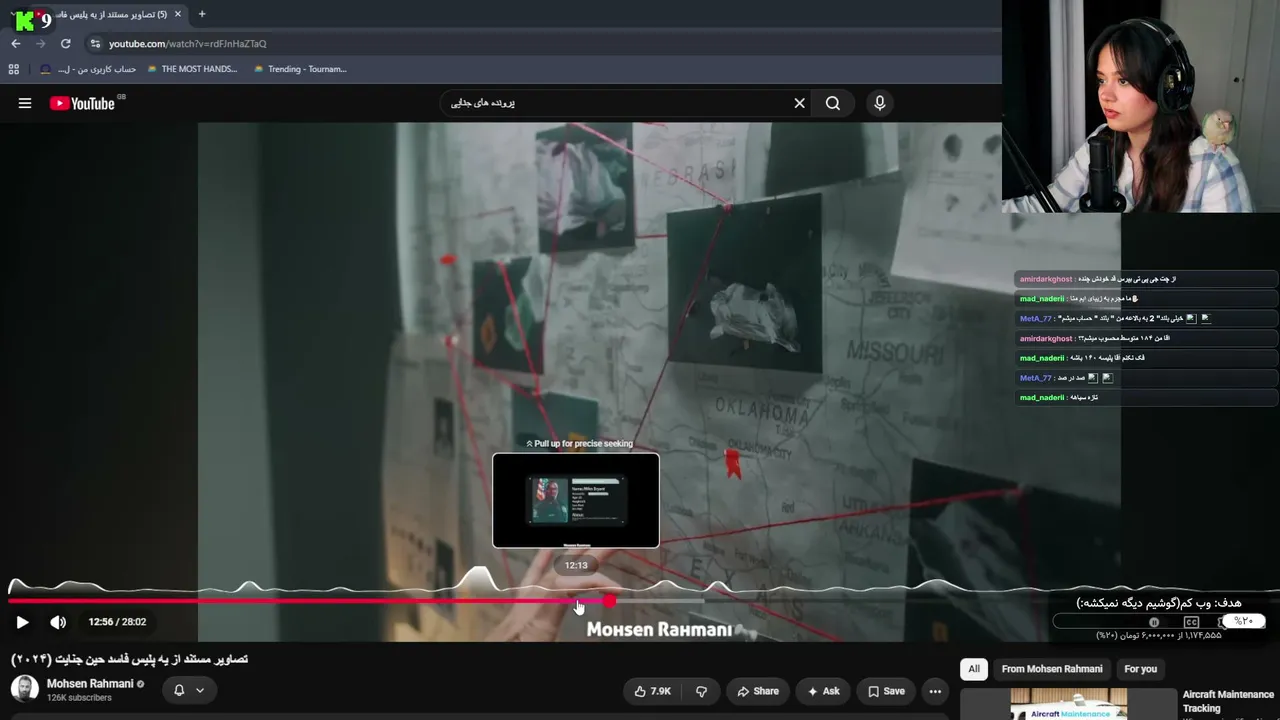The image size is (1280, 720).
Task: Click amirdarkghost's first chat message
Action: tap(1145, 279)
